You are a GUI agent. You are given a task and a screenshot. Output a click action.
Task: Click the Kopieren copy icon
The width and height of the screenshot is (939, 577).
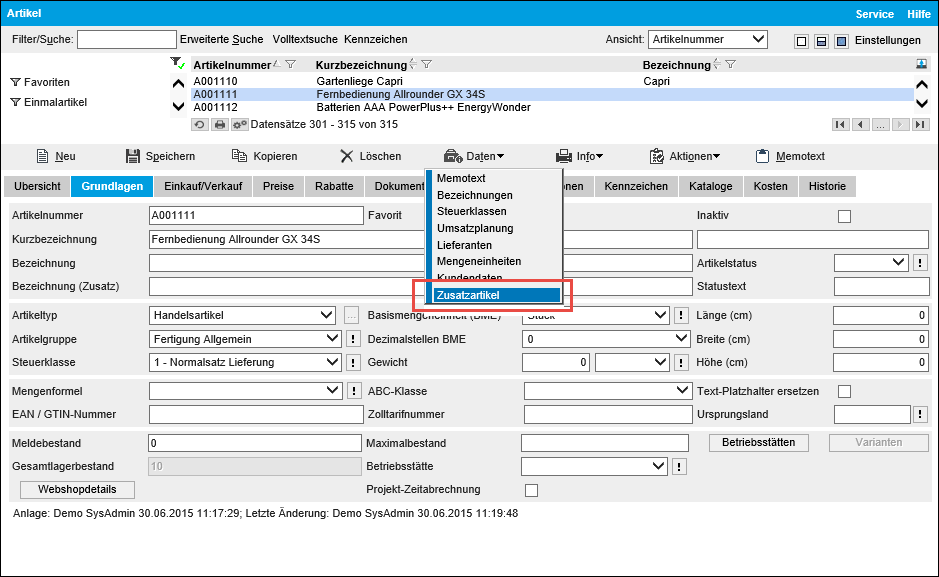[x=240, y=156]
